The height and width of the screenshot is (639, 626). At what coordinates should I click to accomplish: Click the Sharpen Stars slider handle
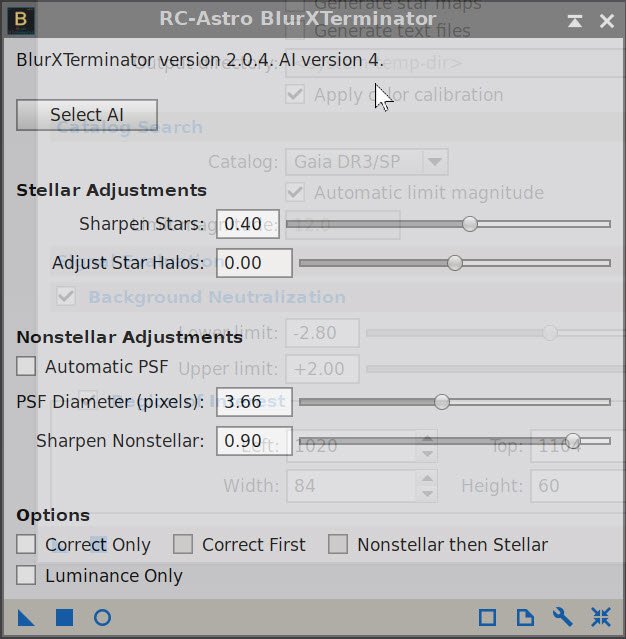click(x=470, y=224)
